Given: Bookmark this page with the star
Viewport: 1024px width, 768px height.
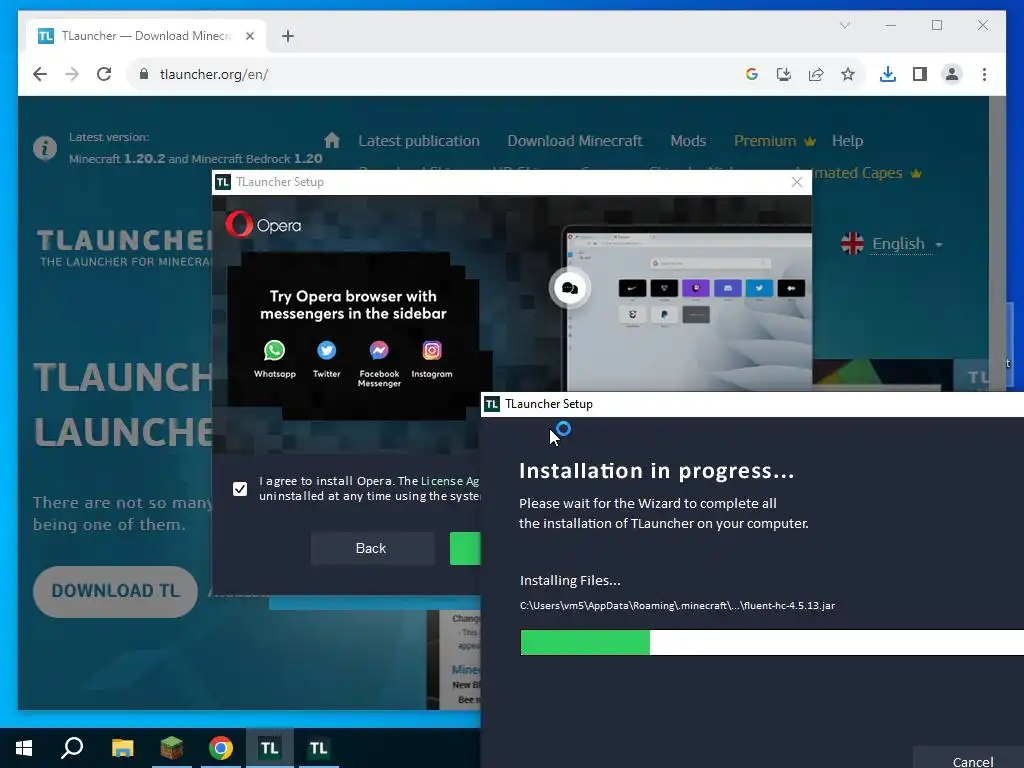Looking at the screenshot, I should pyautogui.click(x=848, y=74).
